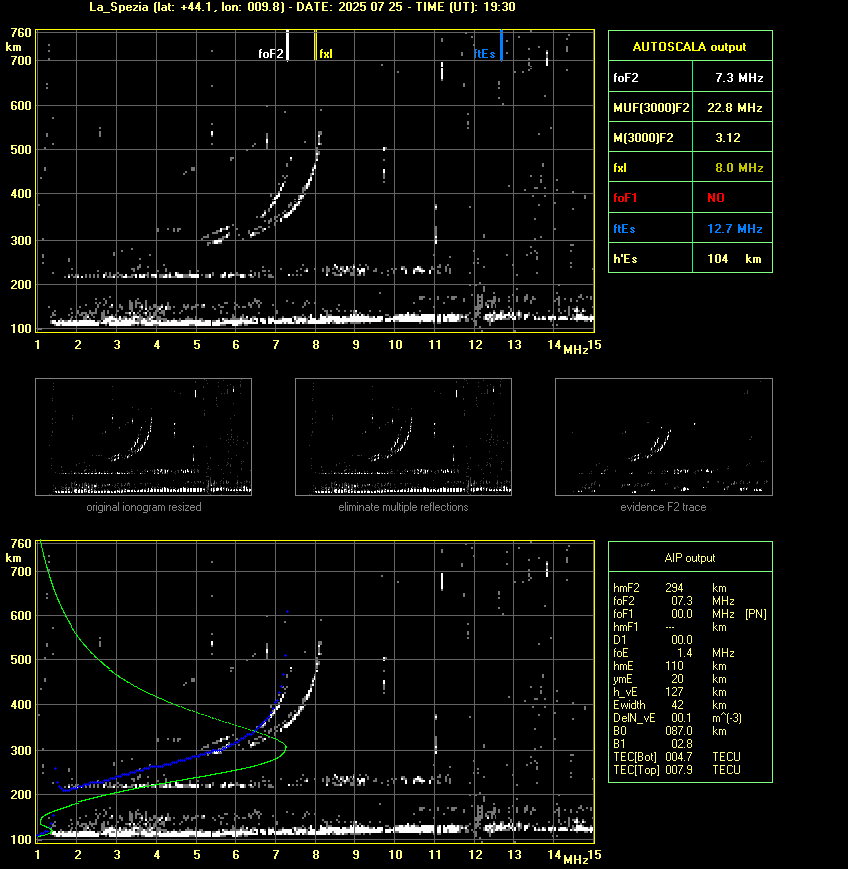Click the '[PN]' tag beside foF1
The height and width of the screenshot is (869, 848).
[755, 614]
